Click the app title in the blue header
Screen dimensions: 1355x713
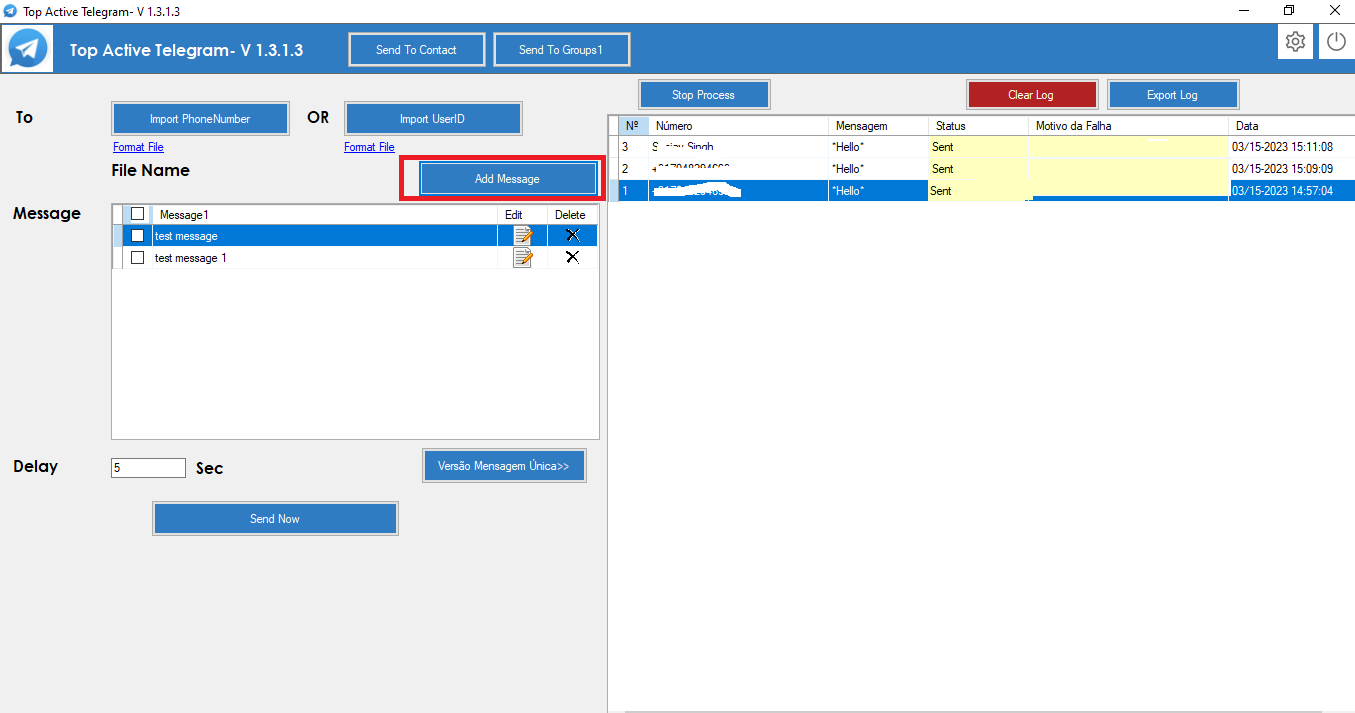tap(186, 50)
